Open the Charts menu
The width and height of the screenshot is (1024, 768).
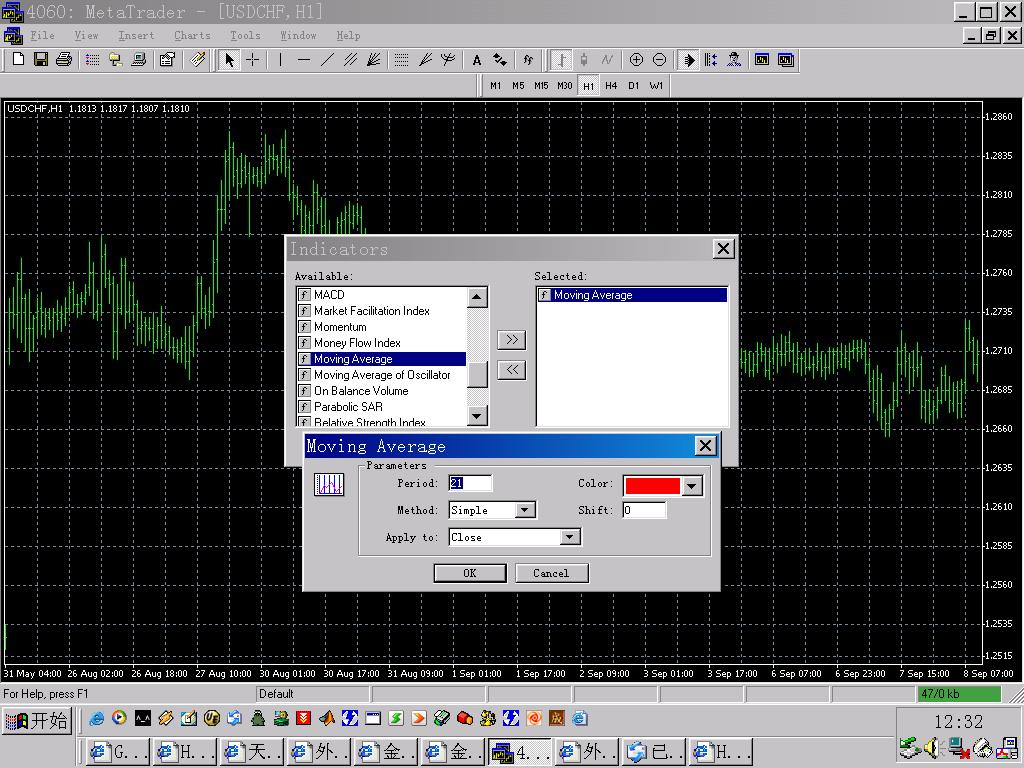[192, 35]
